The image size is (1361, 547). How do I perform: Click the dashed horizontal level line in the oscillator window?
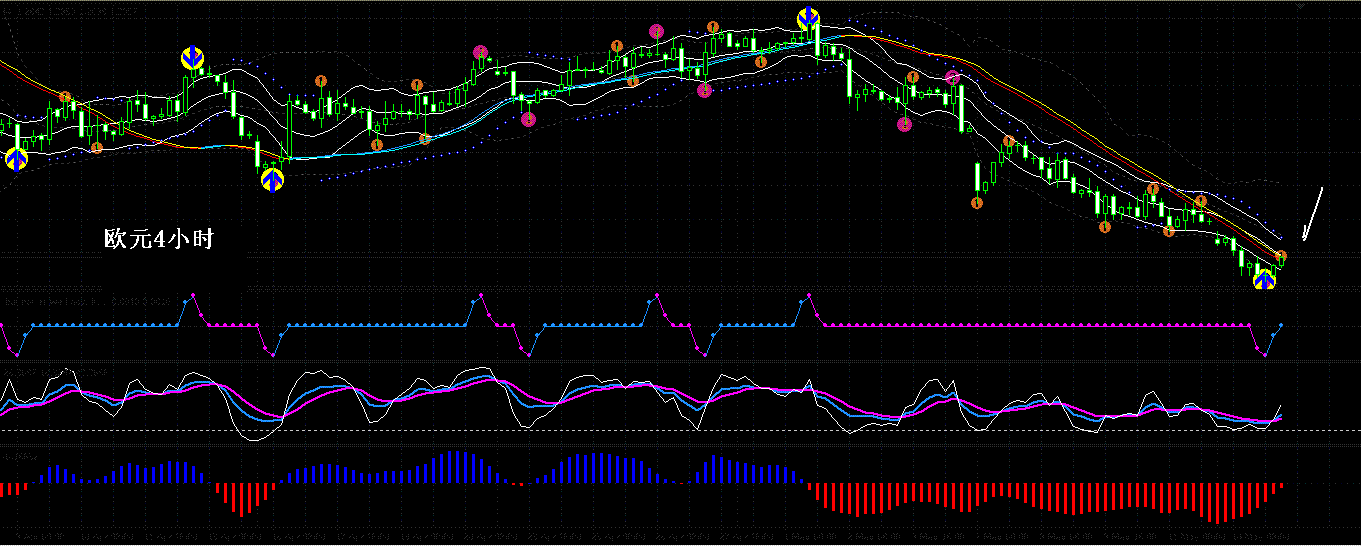click(x=680, y=431)
